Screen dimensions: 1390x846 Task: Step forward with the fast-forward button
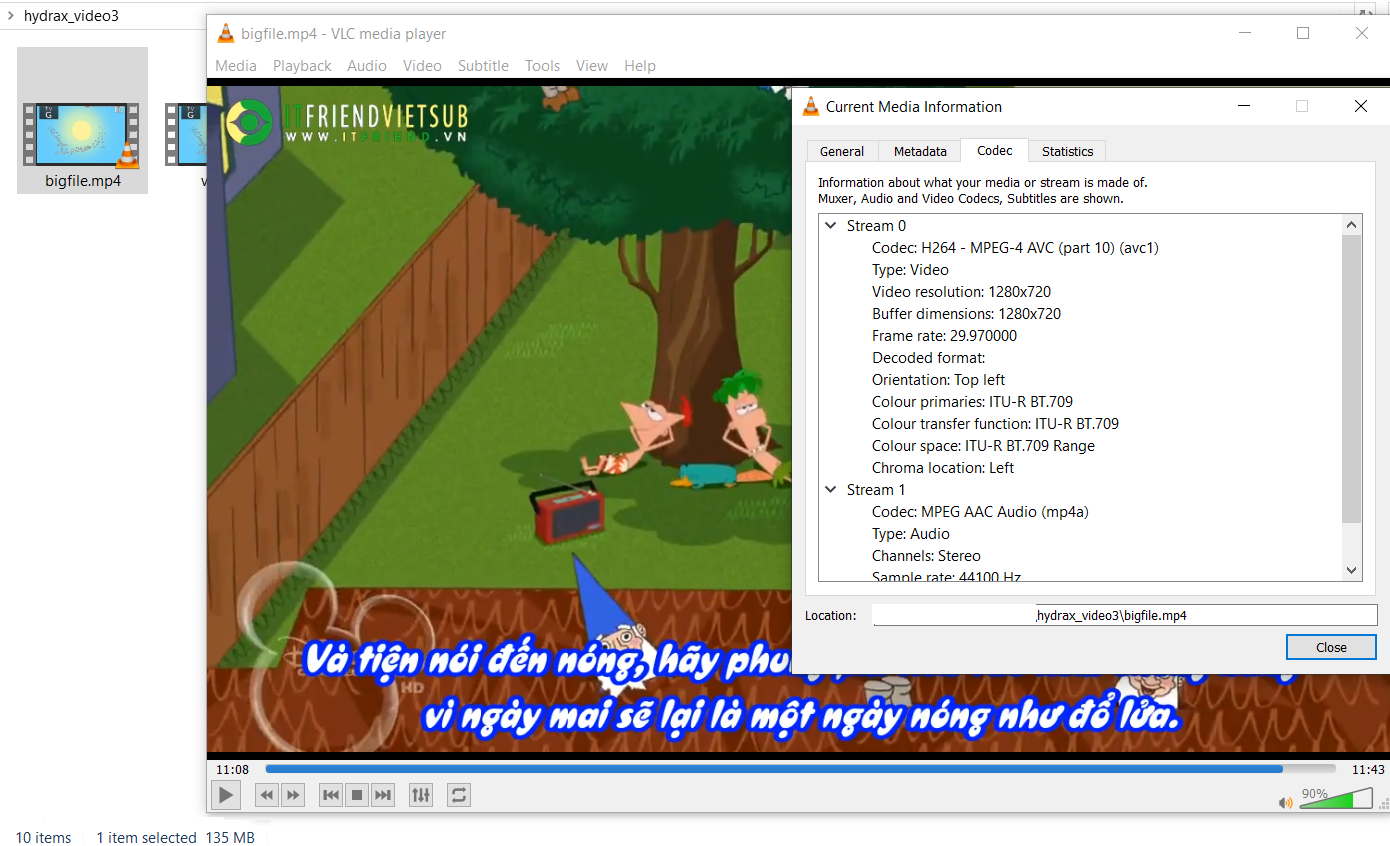[x=292, y=795]
